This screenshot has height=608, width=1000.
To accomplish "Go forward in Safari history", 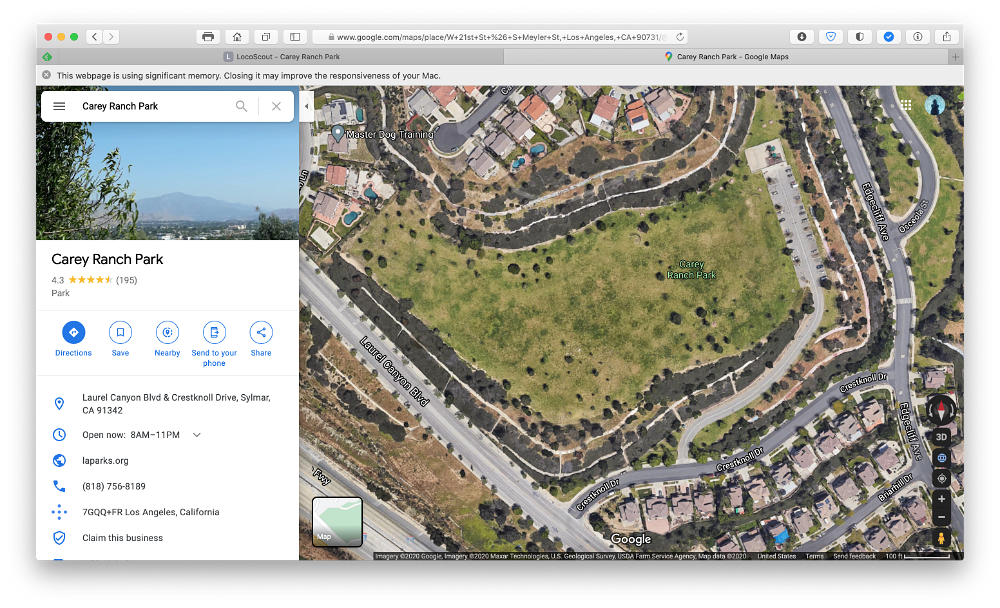I will point(111,37).
